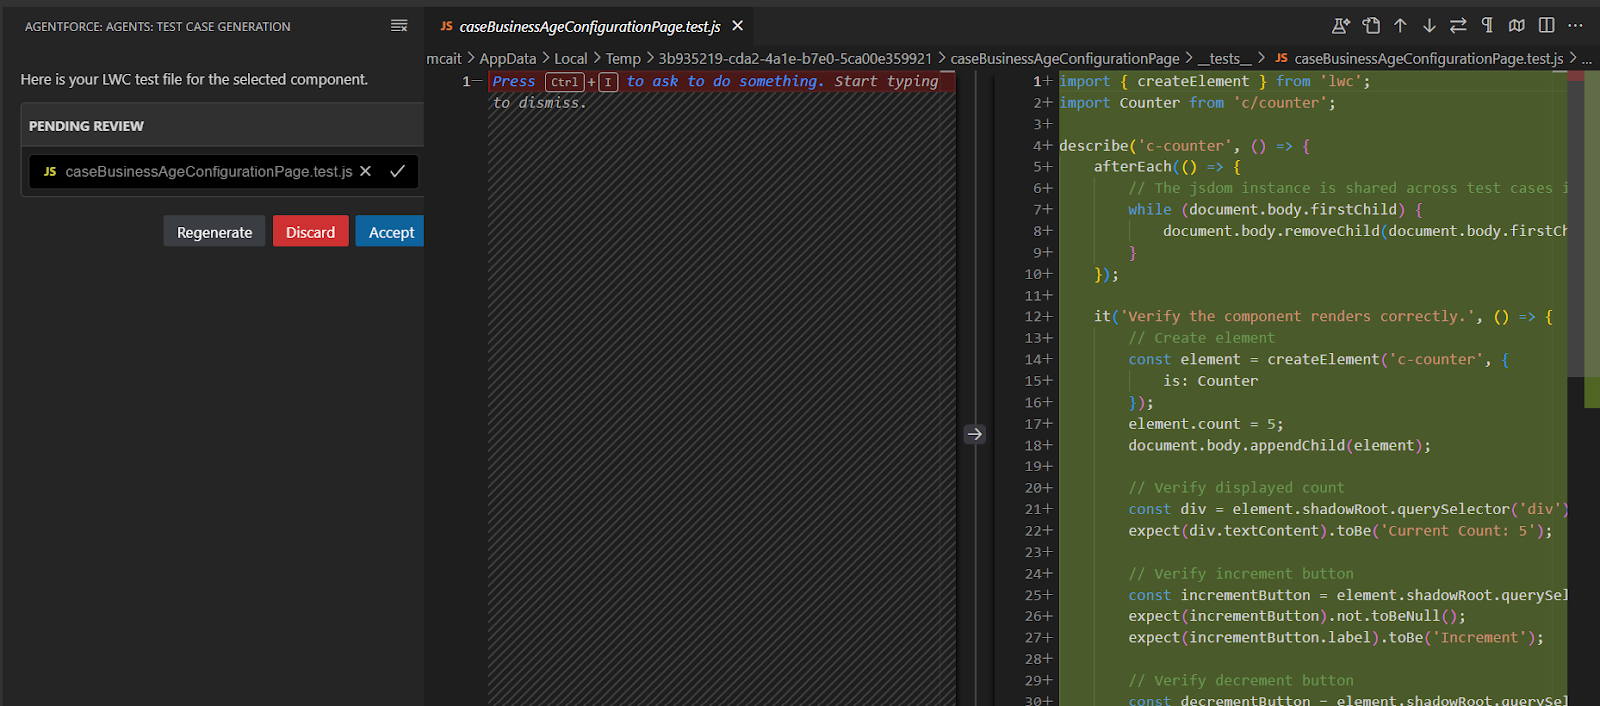Approve the pending file with the checkmark icon
1600x706 pixels.
397,171
